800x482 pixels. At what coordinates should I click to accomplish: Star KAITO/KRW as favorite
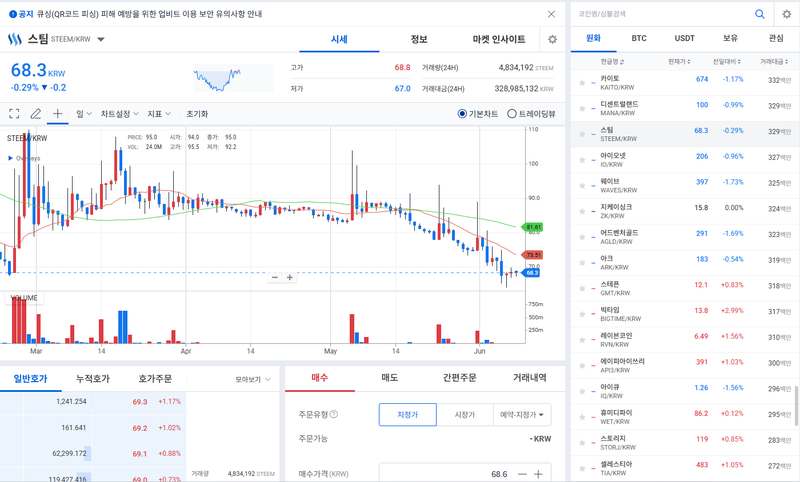click(x=582, y=83)
